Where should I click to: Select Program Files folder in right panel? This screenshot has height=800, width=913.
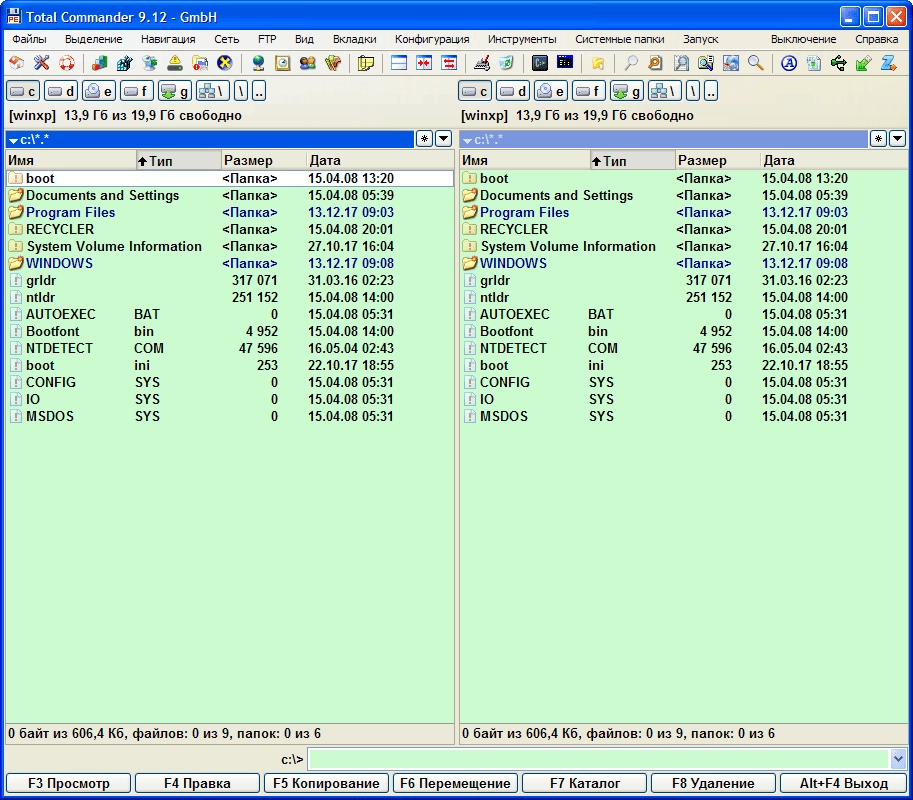tap(684, 213)
